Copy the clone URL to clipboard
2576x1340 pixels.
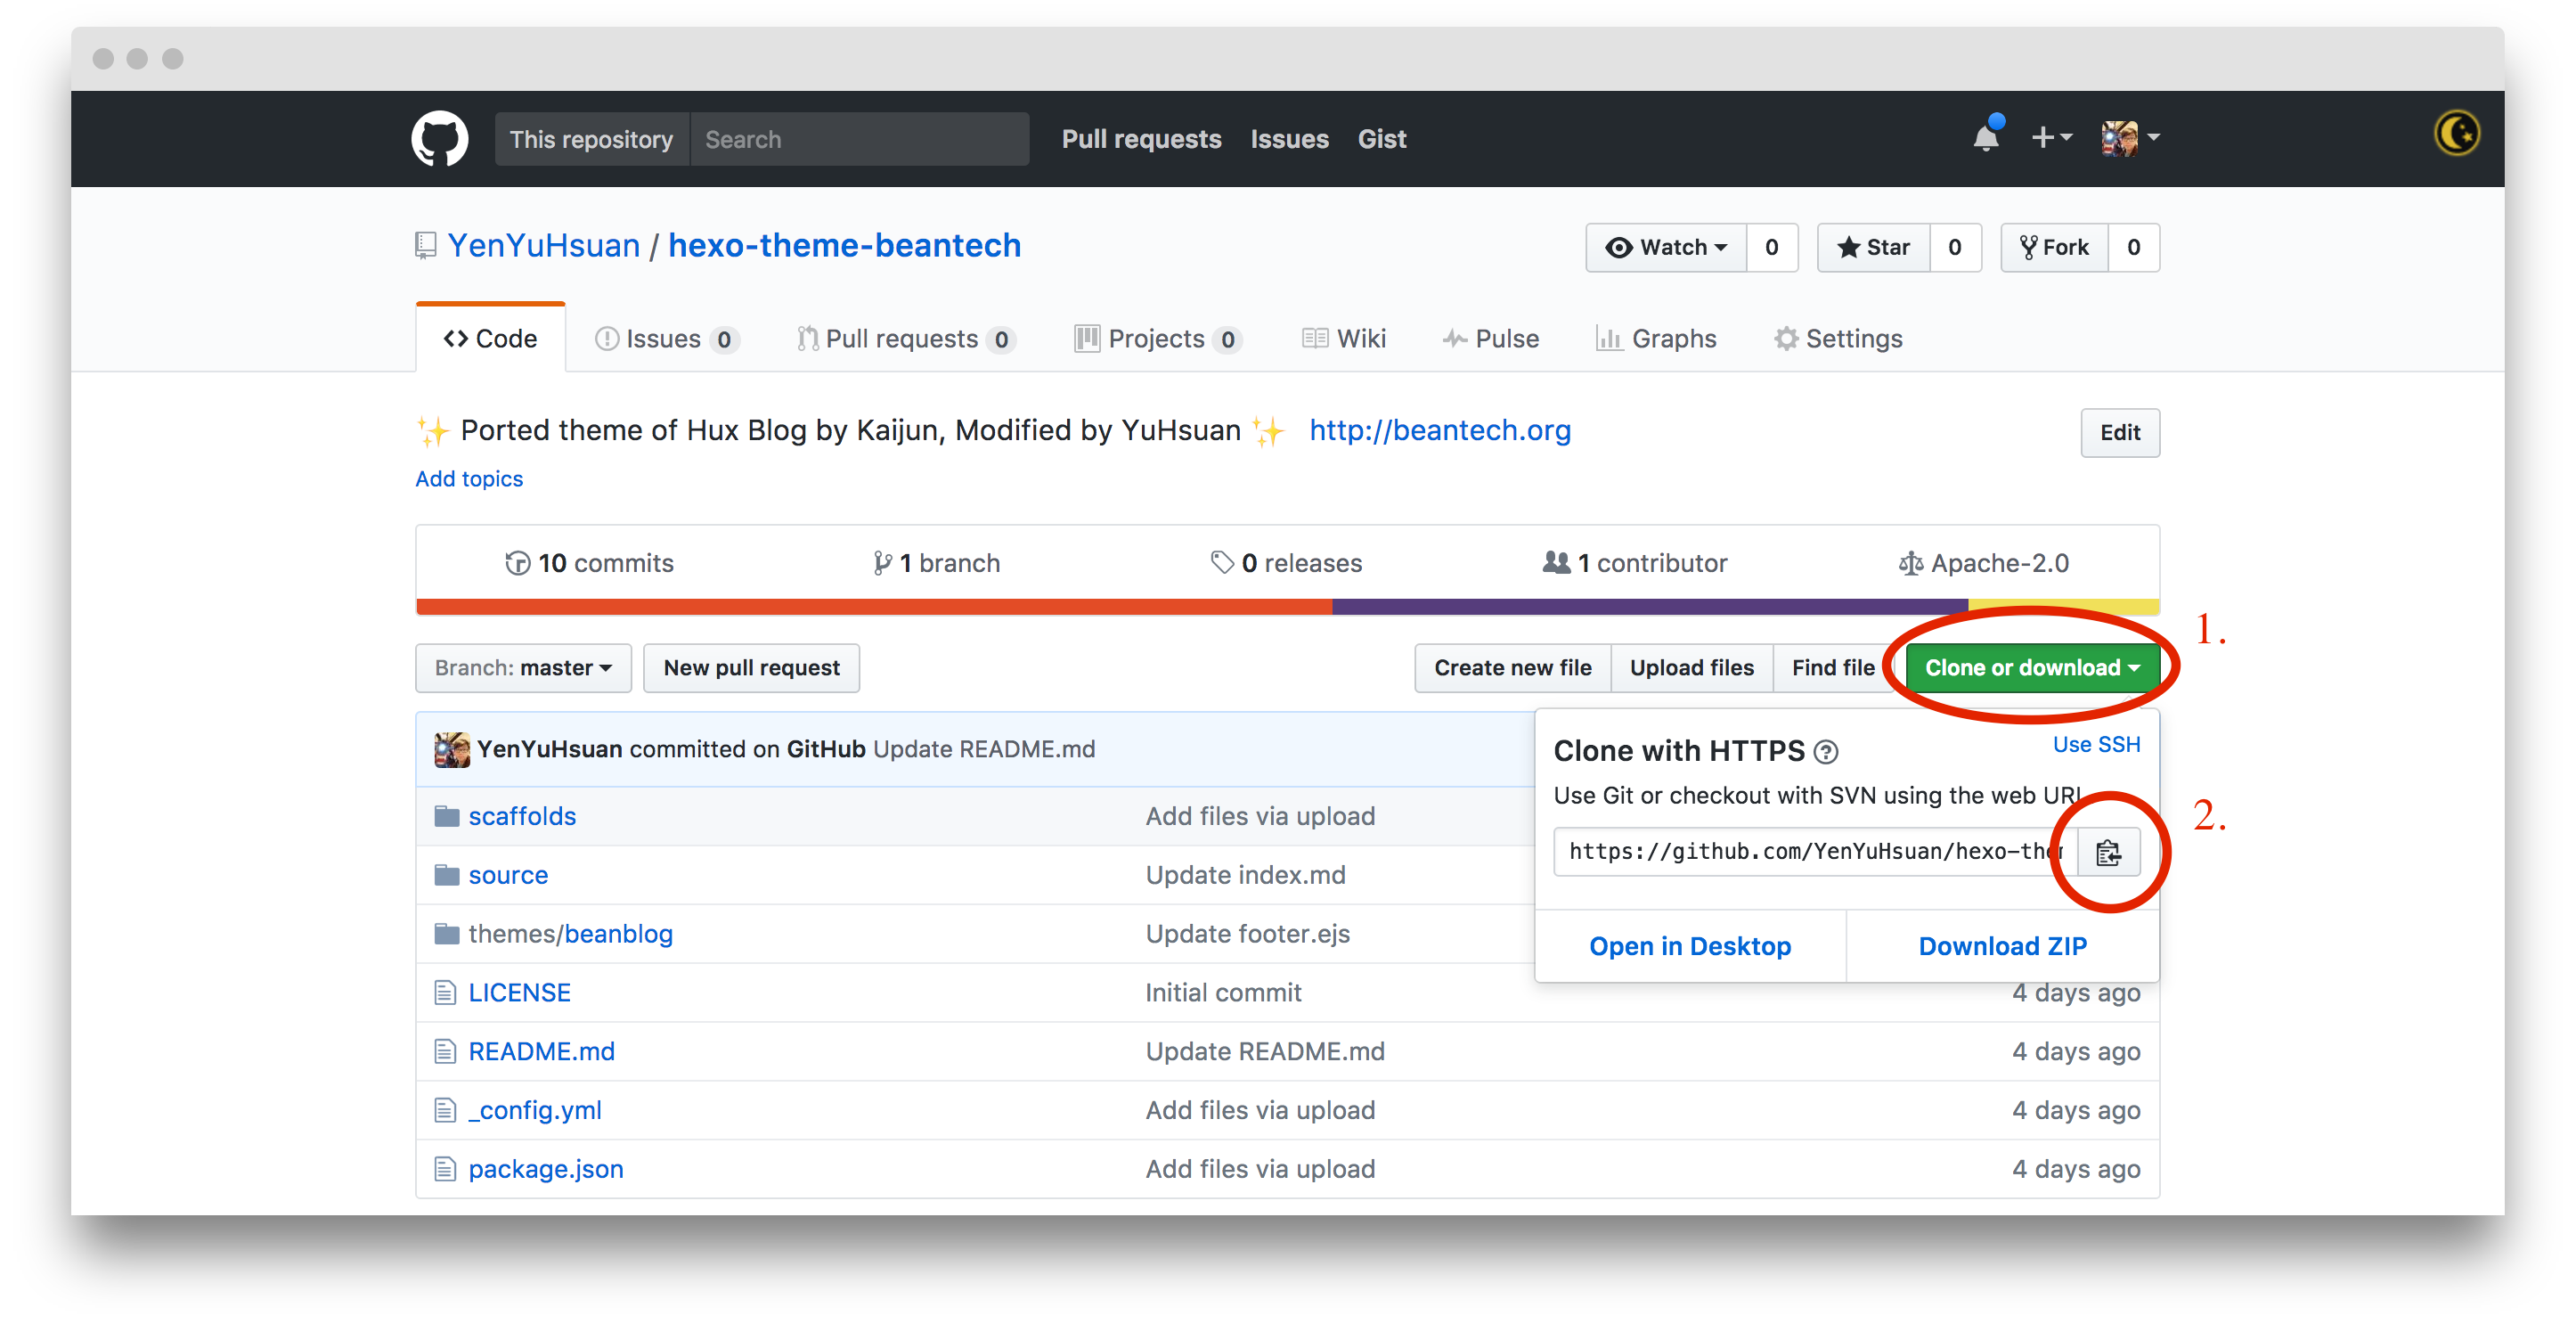2108,851
